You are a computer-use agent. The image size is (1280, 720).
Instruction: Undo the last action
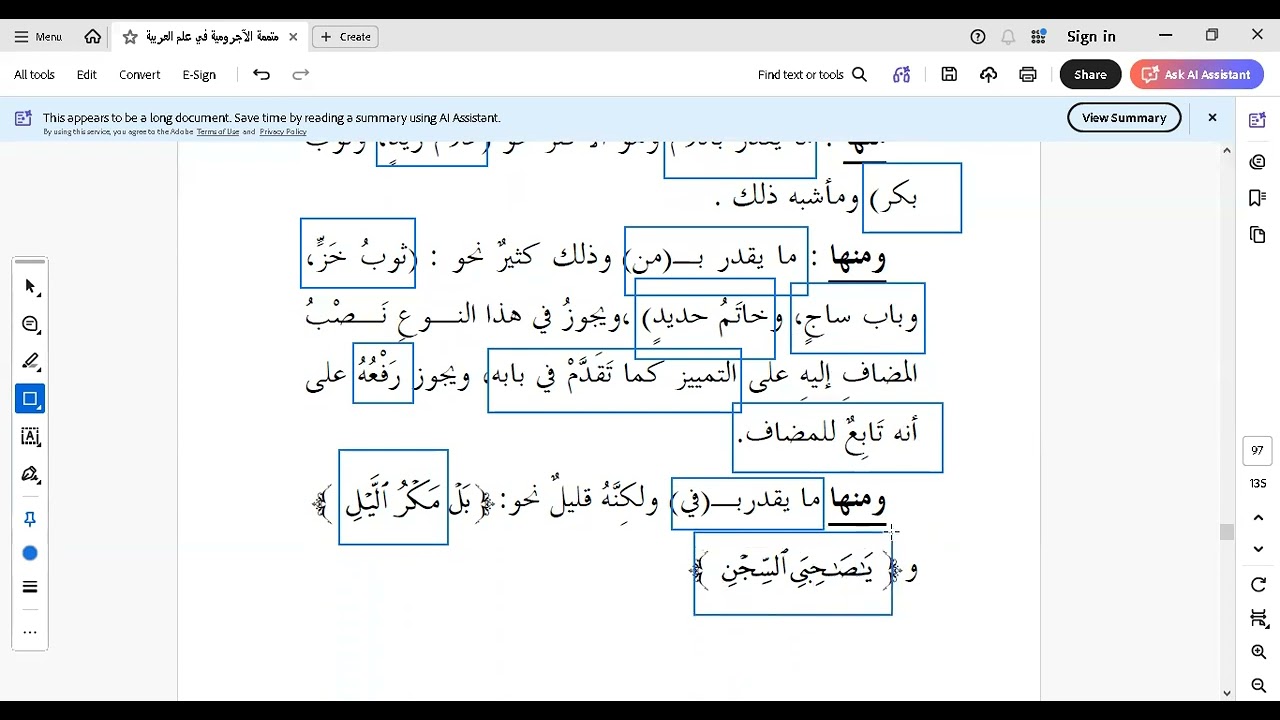[x=262, y=75]
